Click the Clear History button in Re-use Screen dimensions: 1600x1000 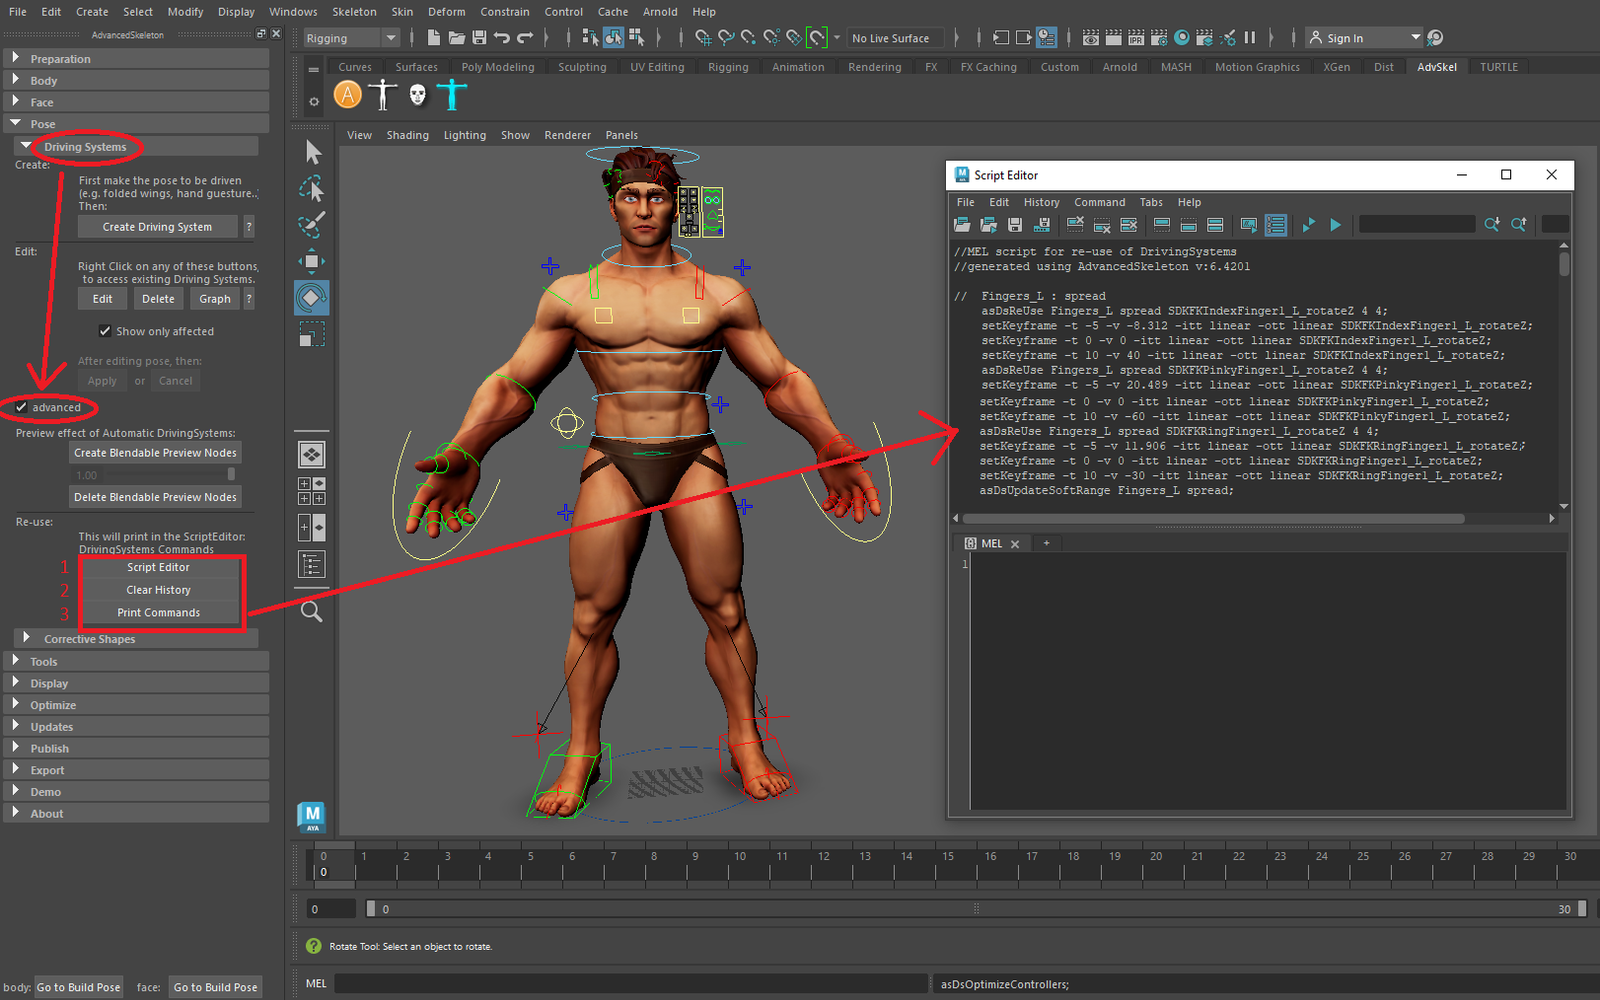point(159,590)
